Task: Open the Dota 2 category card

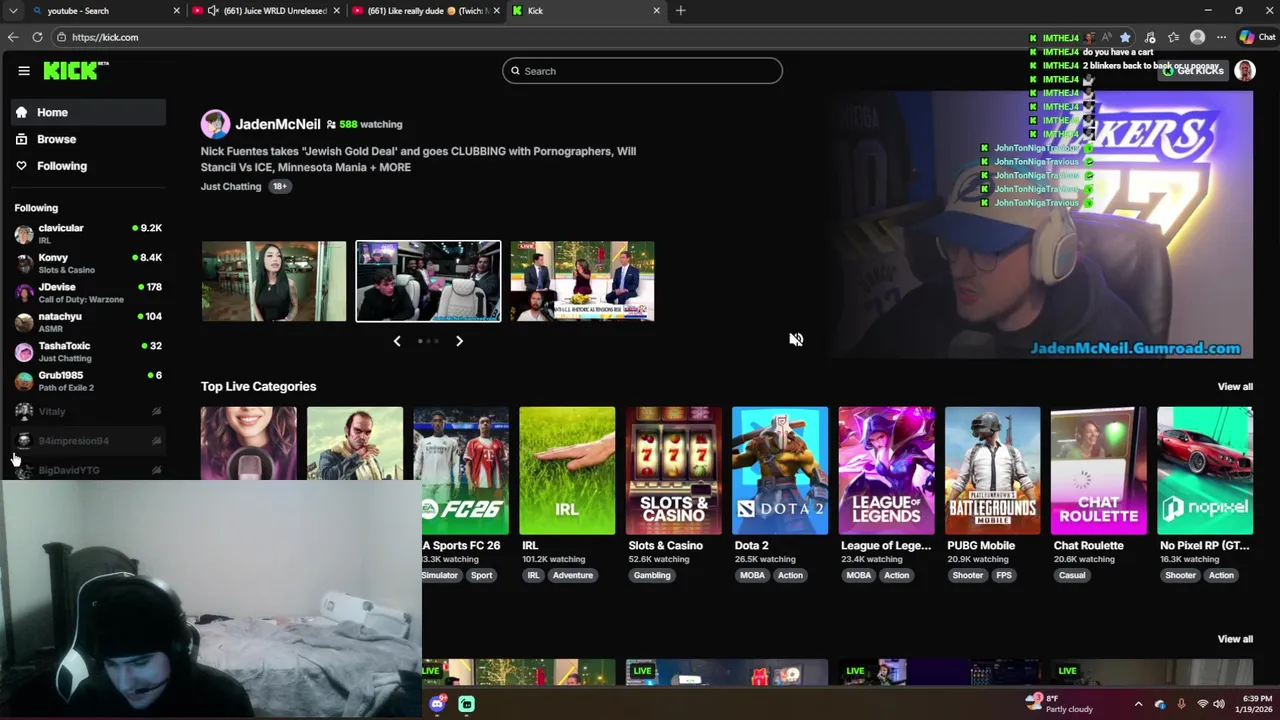Action: tap(780, 470)
